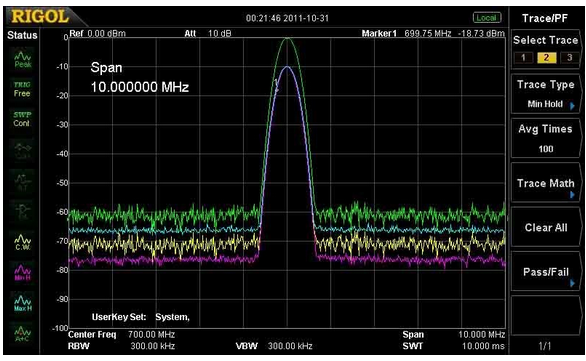Screen dimensions: 586x361
Task: Click the Trace/PF menu title
Action: (x=545, y=18)
